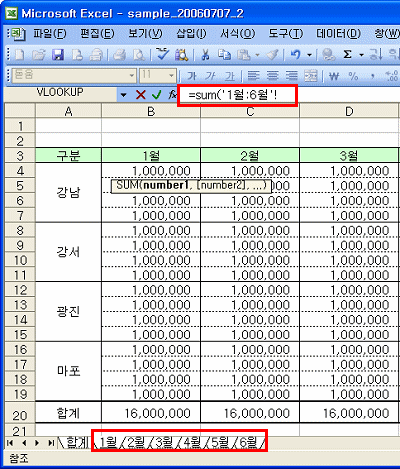Click the Print Preview icon
The width and height of the screenshot is (400, 469).
pos(139,55)
